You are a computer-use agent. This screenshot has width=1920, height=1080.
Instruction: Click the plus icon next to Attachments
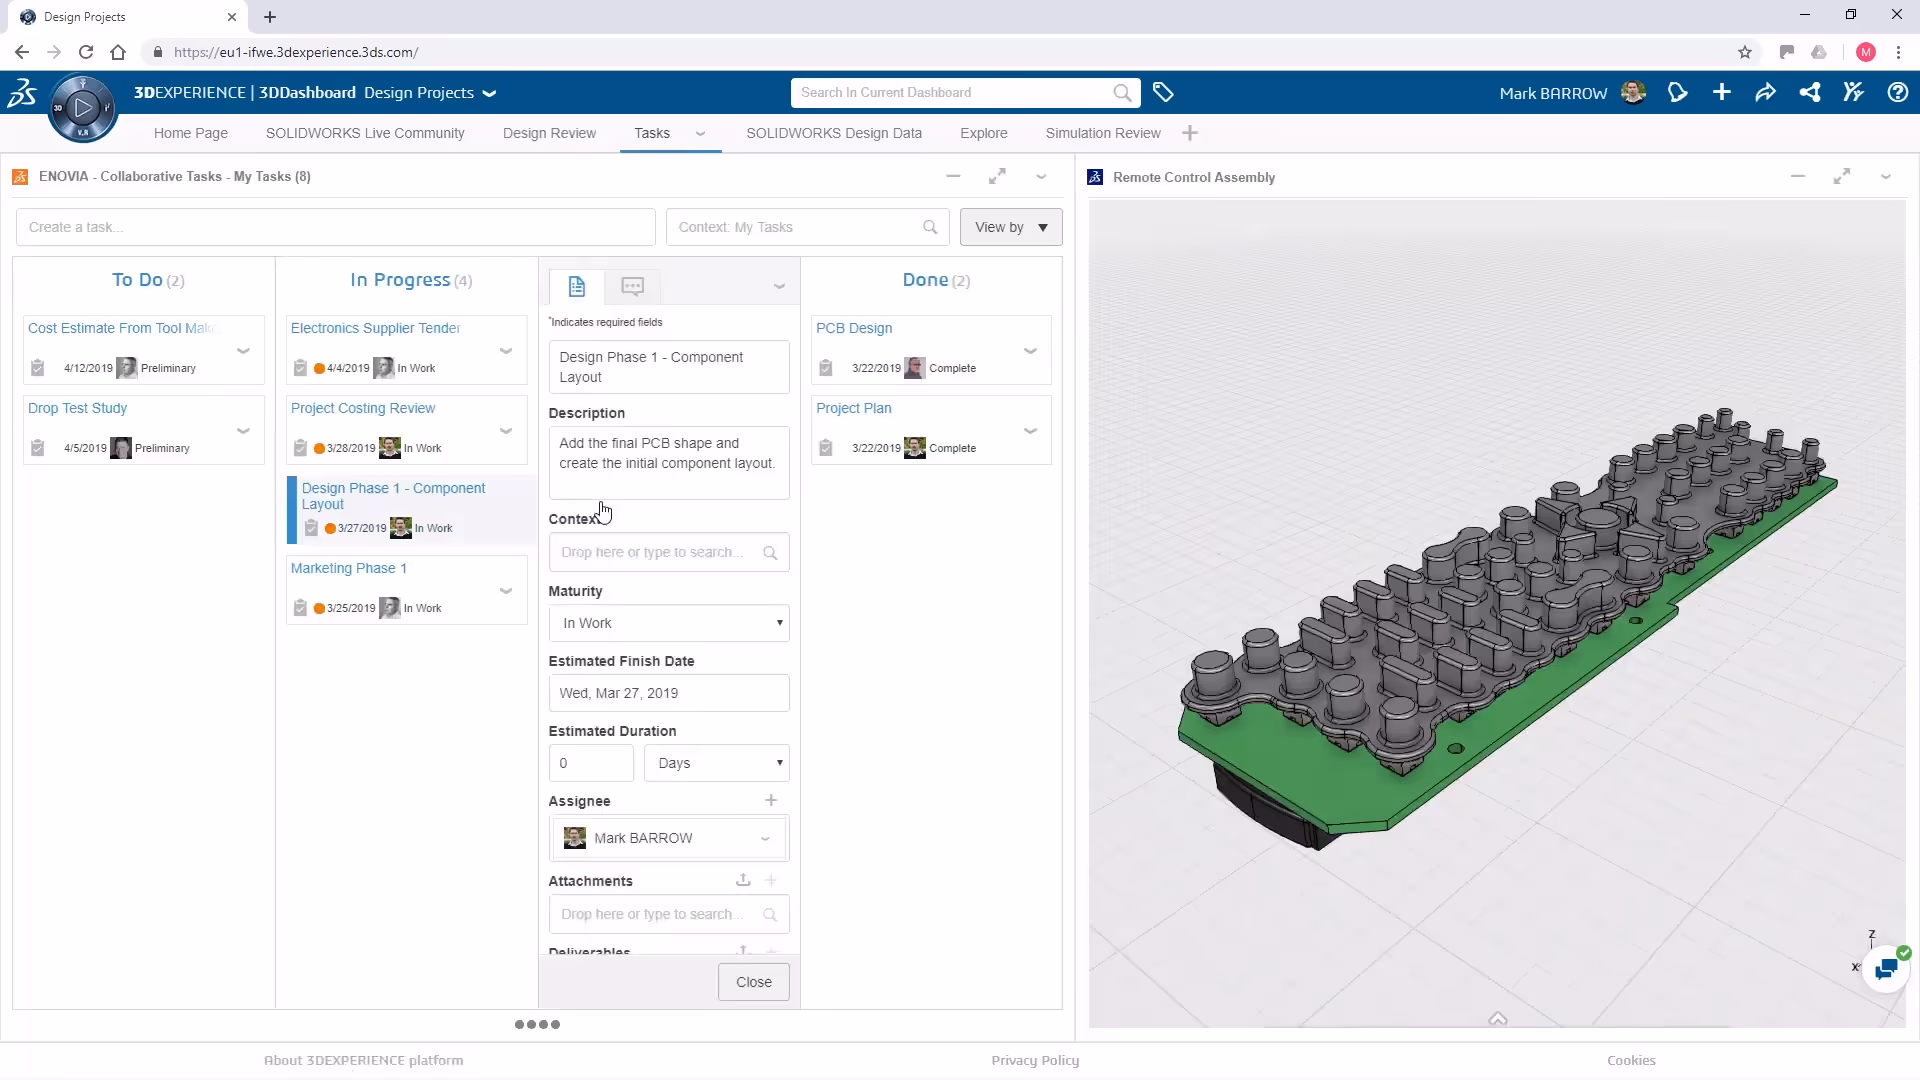pos(771,880)
